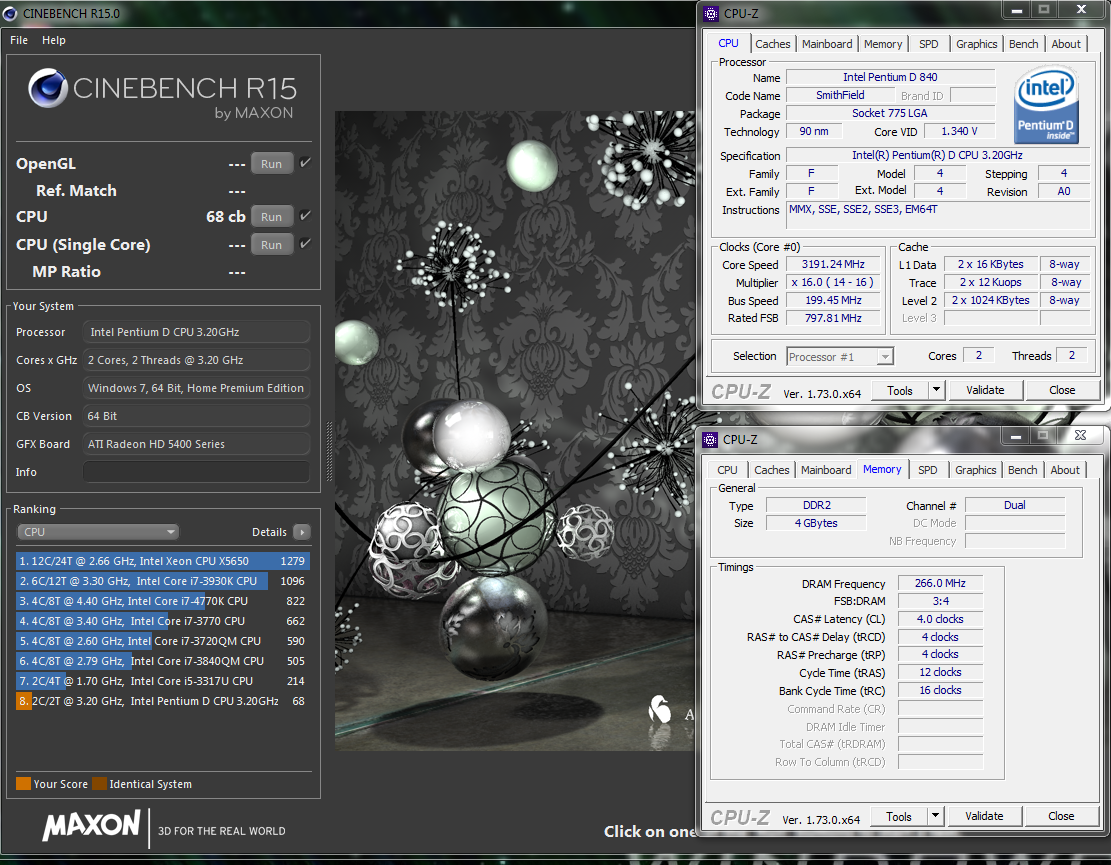Click the Cinebench R15 sphere logo

pos(48,88)
